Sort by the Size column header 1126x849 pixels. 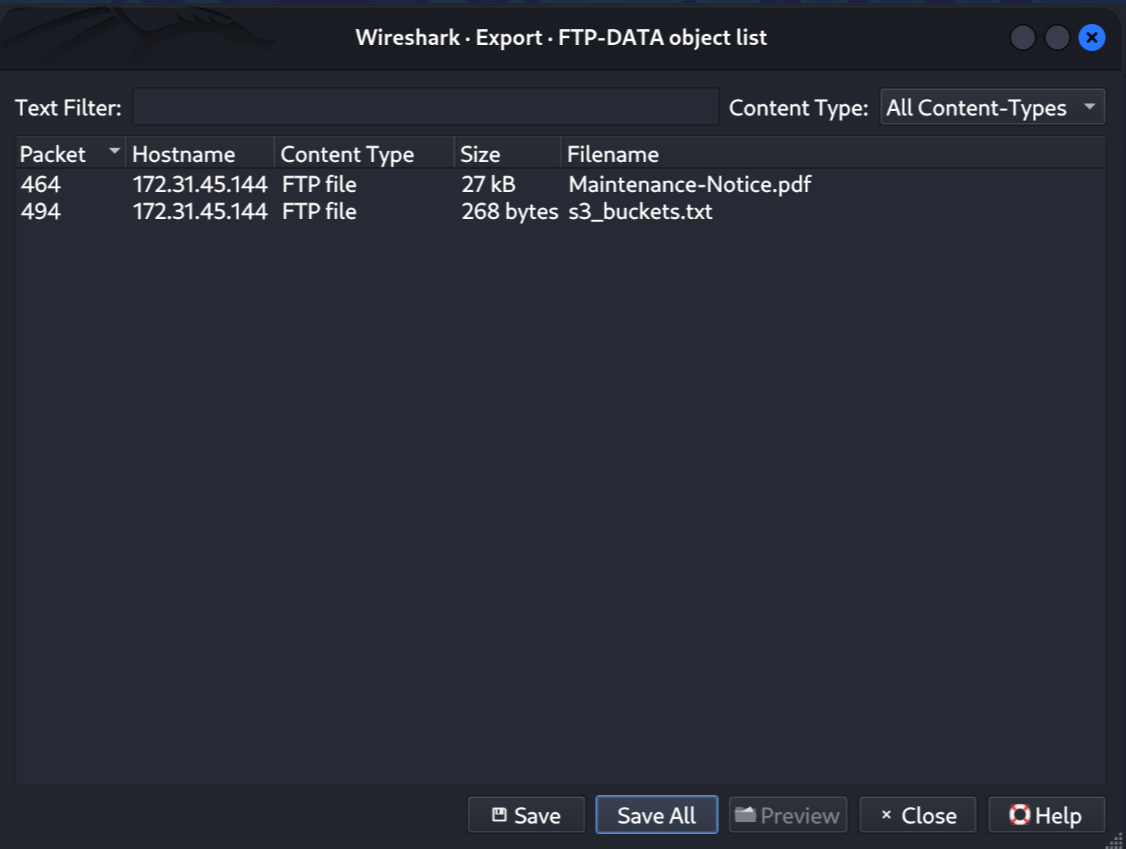tap(508, 154)
